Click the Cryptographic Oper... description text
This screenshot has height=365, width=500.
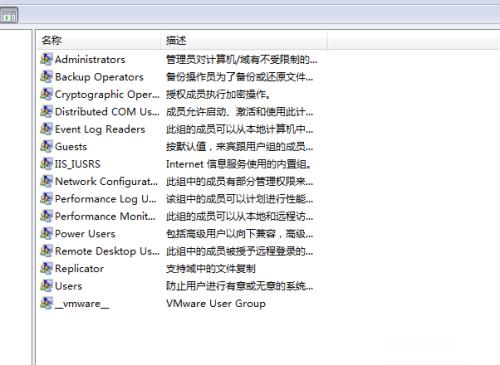(218, 95)
